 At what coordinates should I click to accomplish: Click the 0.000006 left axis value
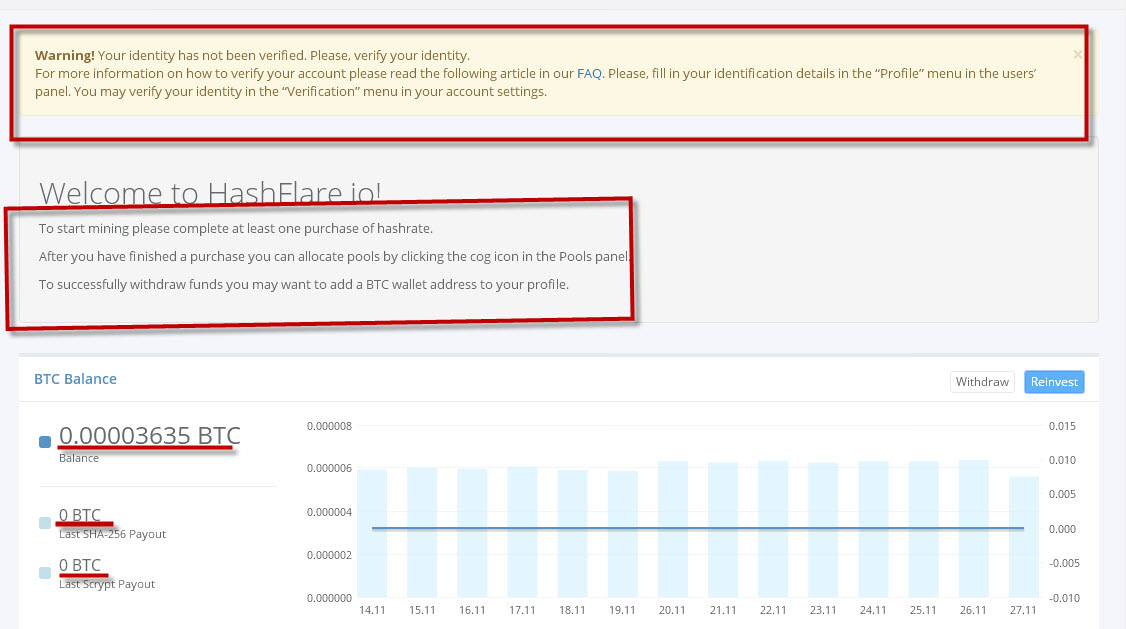(329, 468)
